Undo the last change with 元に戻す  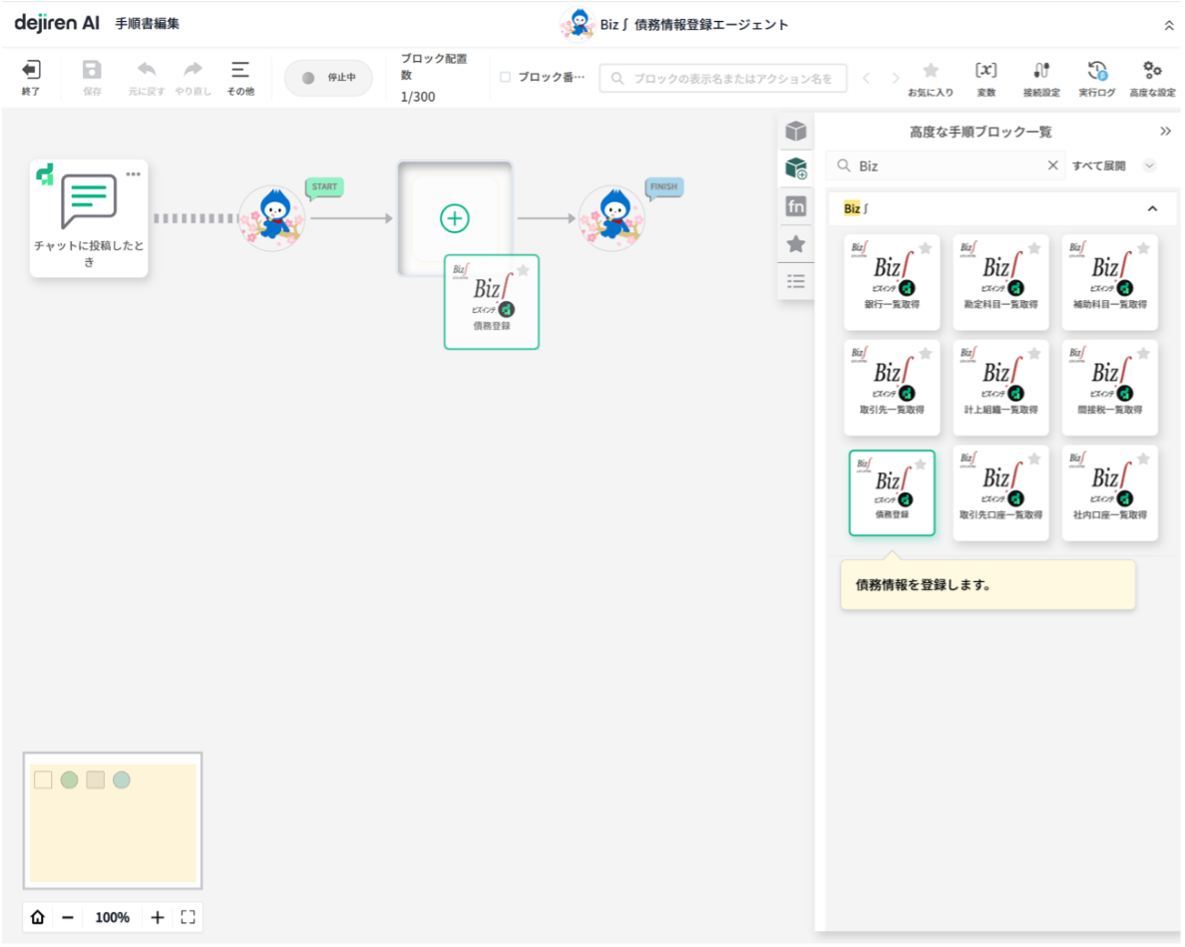[x=146, y=78]
